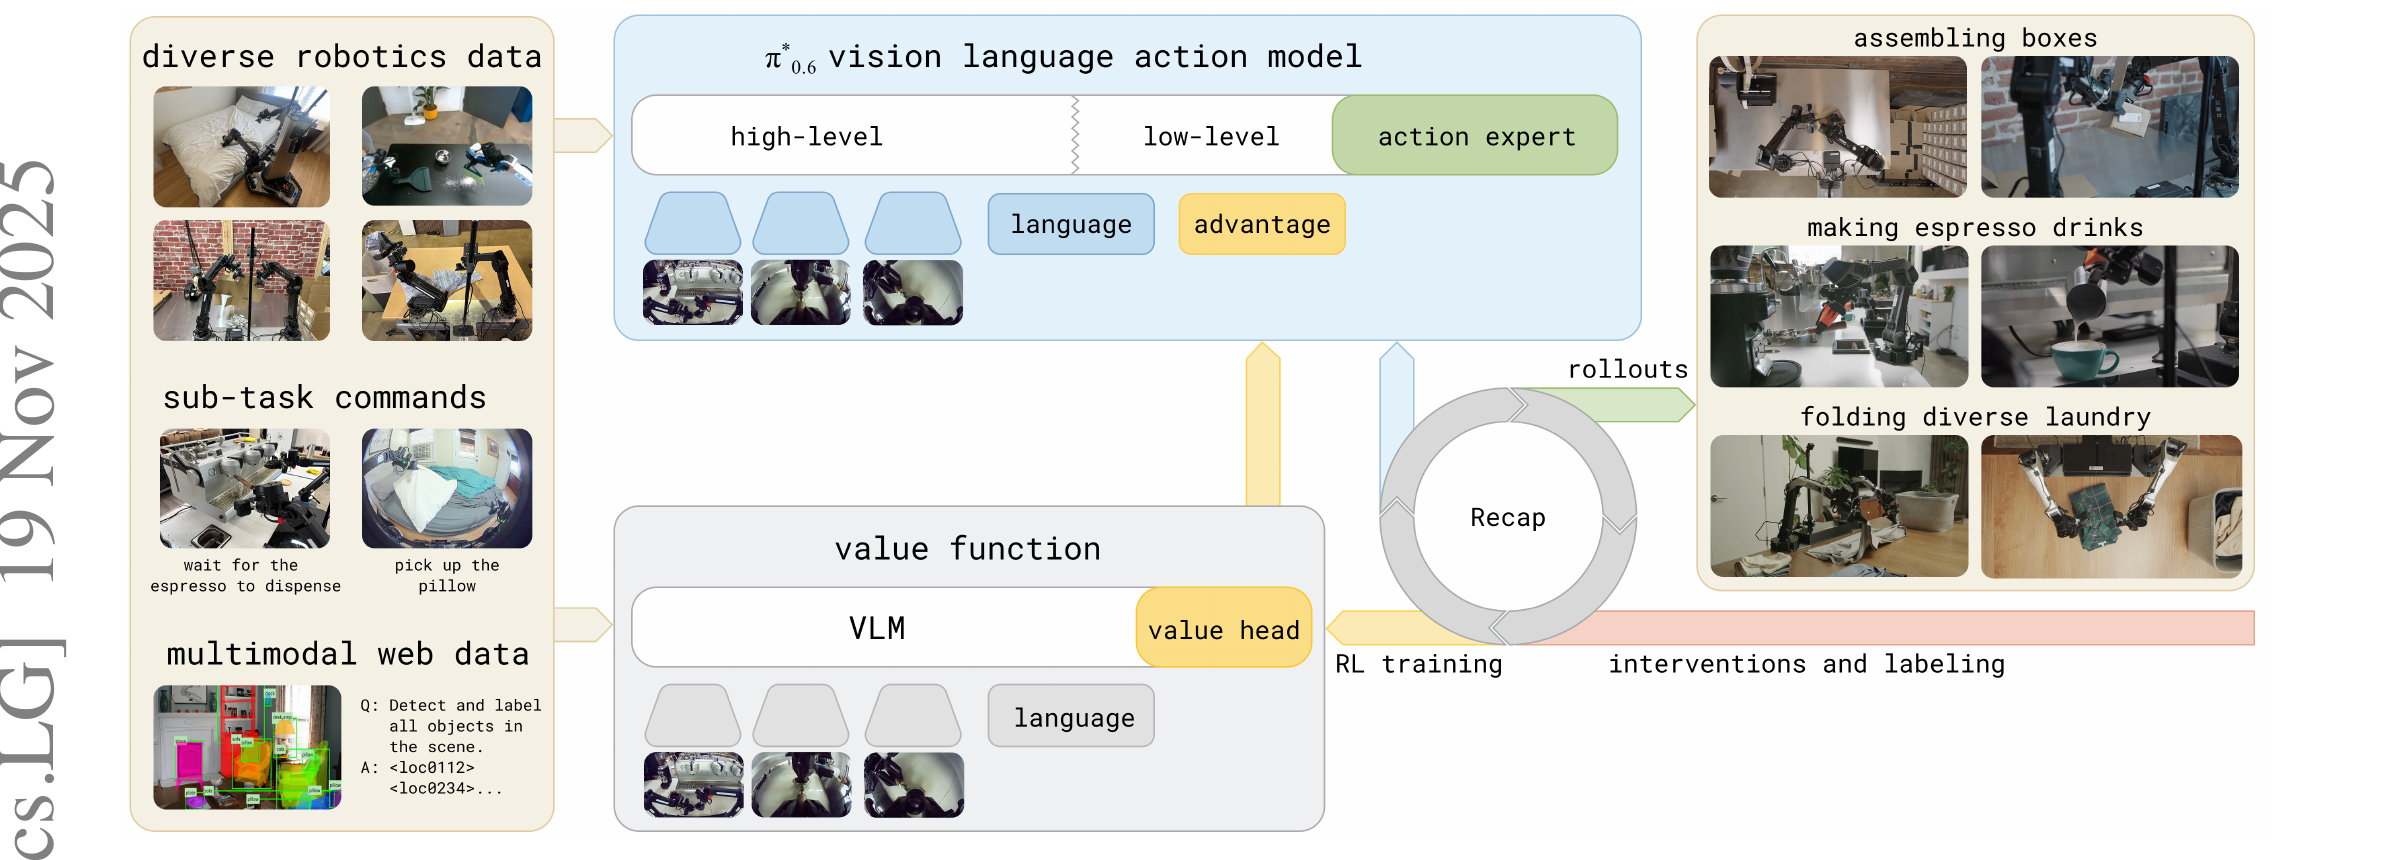
Task: Click the 'RL training' label
Action: point(1419,664)
